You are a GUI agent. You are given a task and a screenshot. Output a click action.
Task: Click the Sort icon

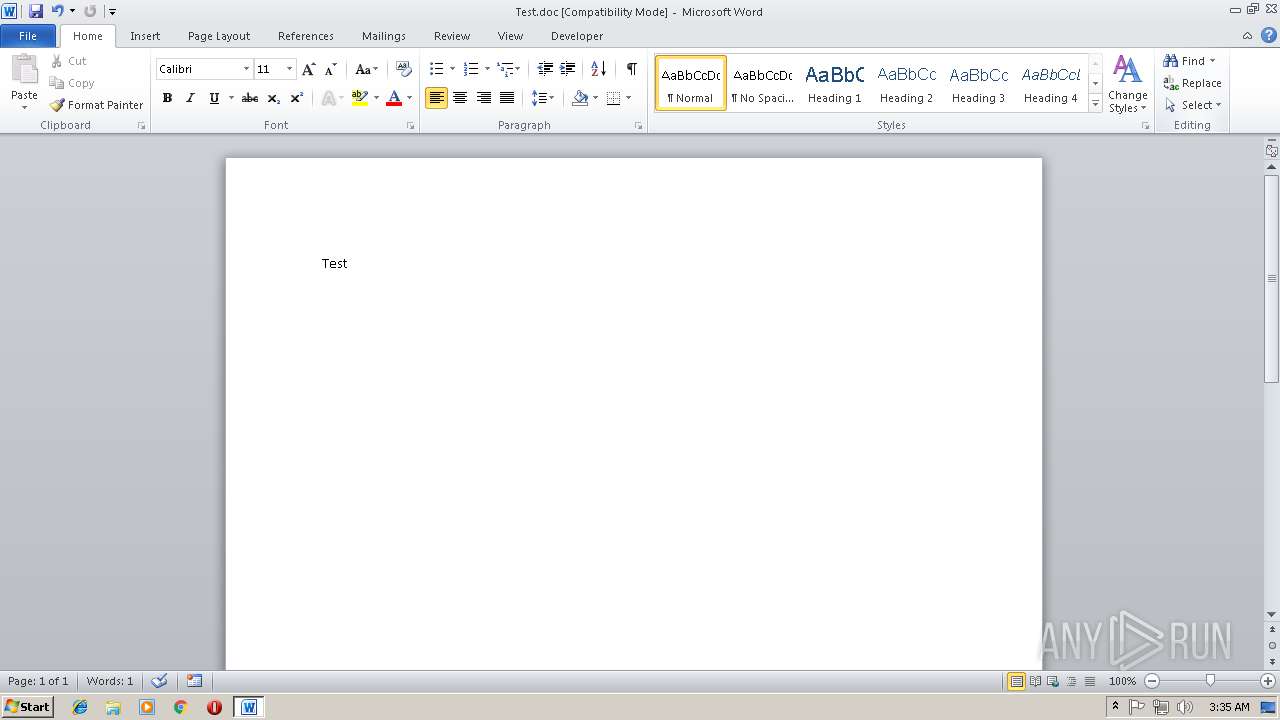click(x=598, y=69)
